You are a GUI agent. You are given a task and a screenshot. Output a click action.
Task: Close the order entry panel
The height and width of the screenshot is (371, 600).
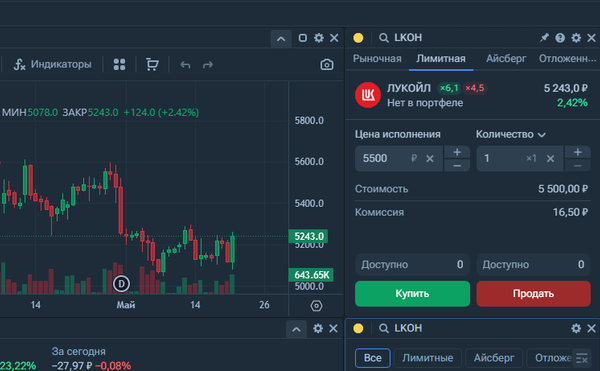(591, 37)
